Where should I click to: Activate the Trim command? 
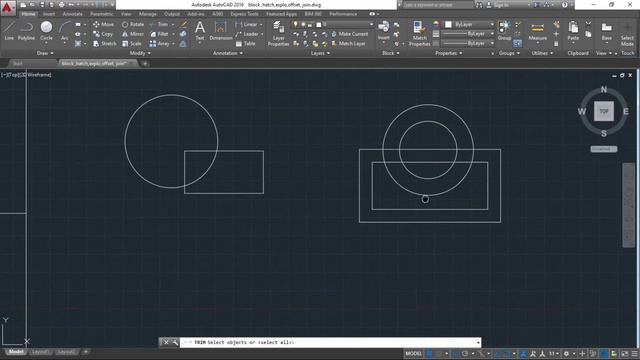pyautogui.click(x=159, y=24)
